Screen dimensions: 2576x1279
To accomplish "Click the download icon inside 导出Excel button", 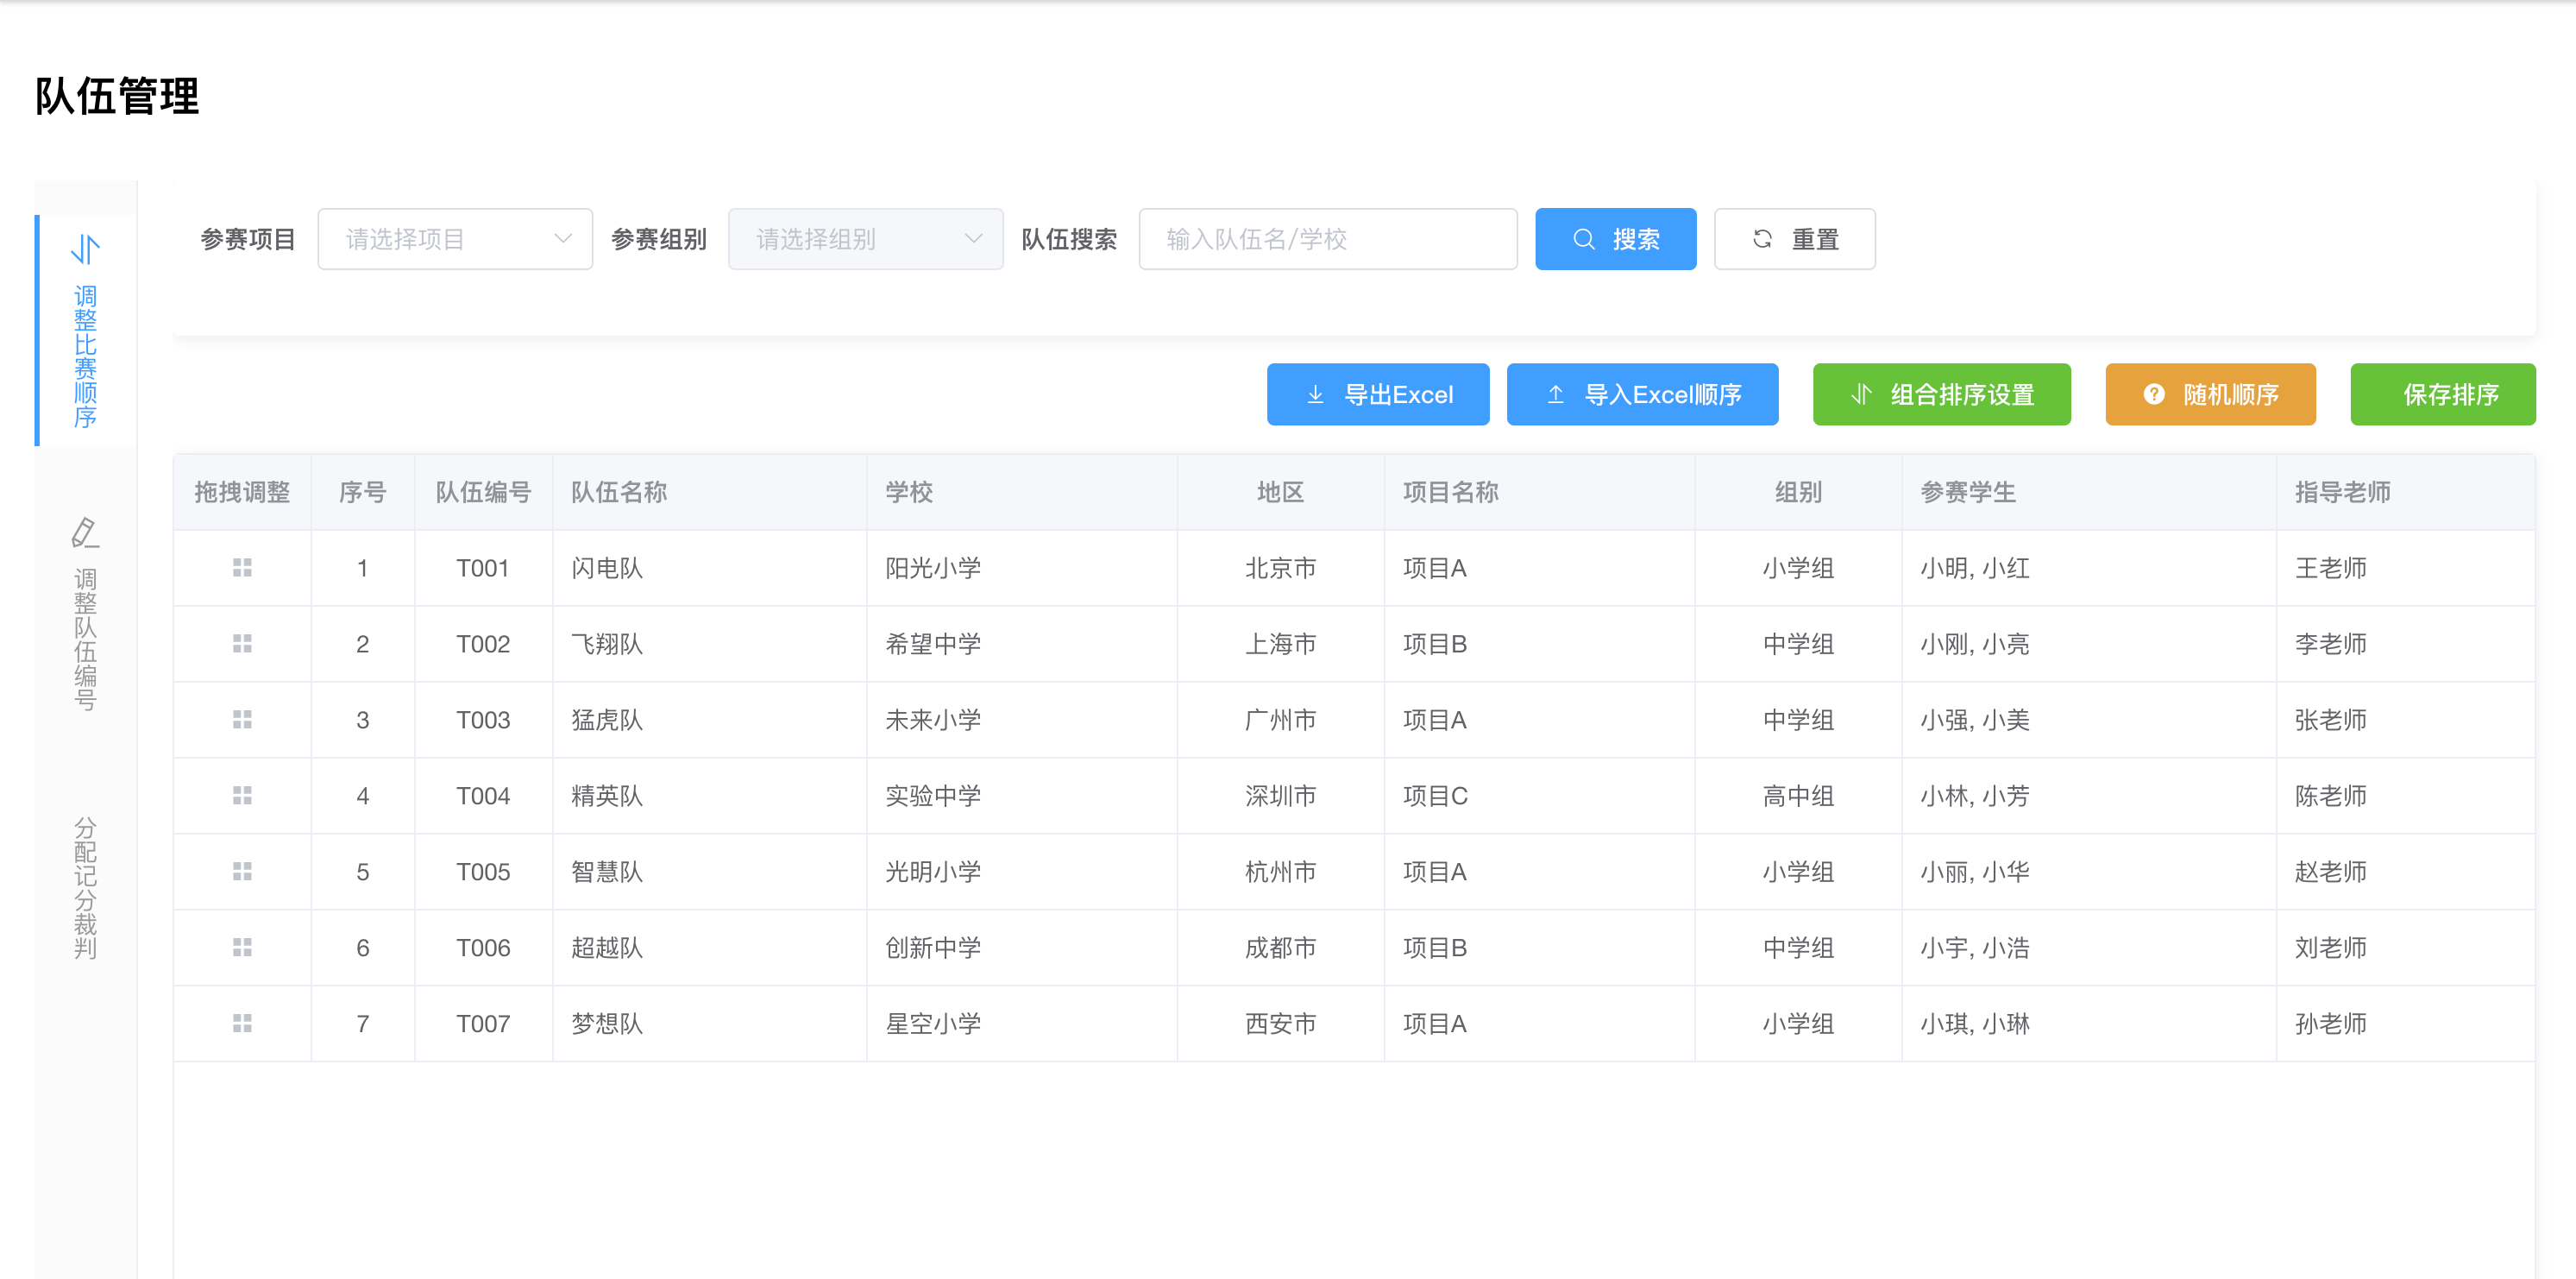I will (x=1315, y=394).
